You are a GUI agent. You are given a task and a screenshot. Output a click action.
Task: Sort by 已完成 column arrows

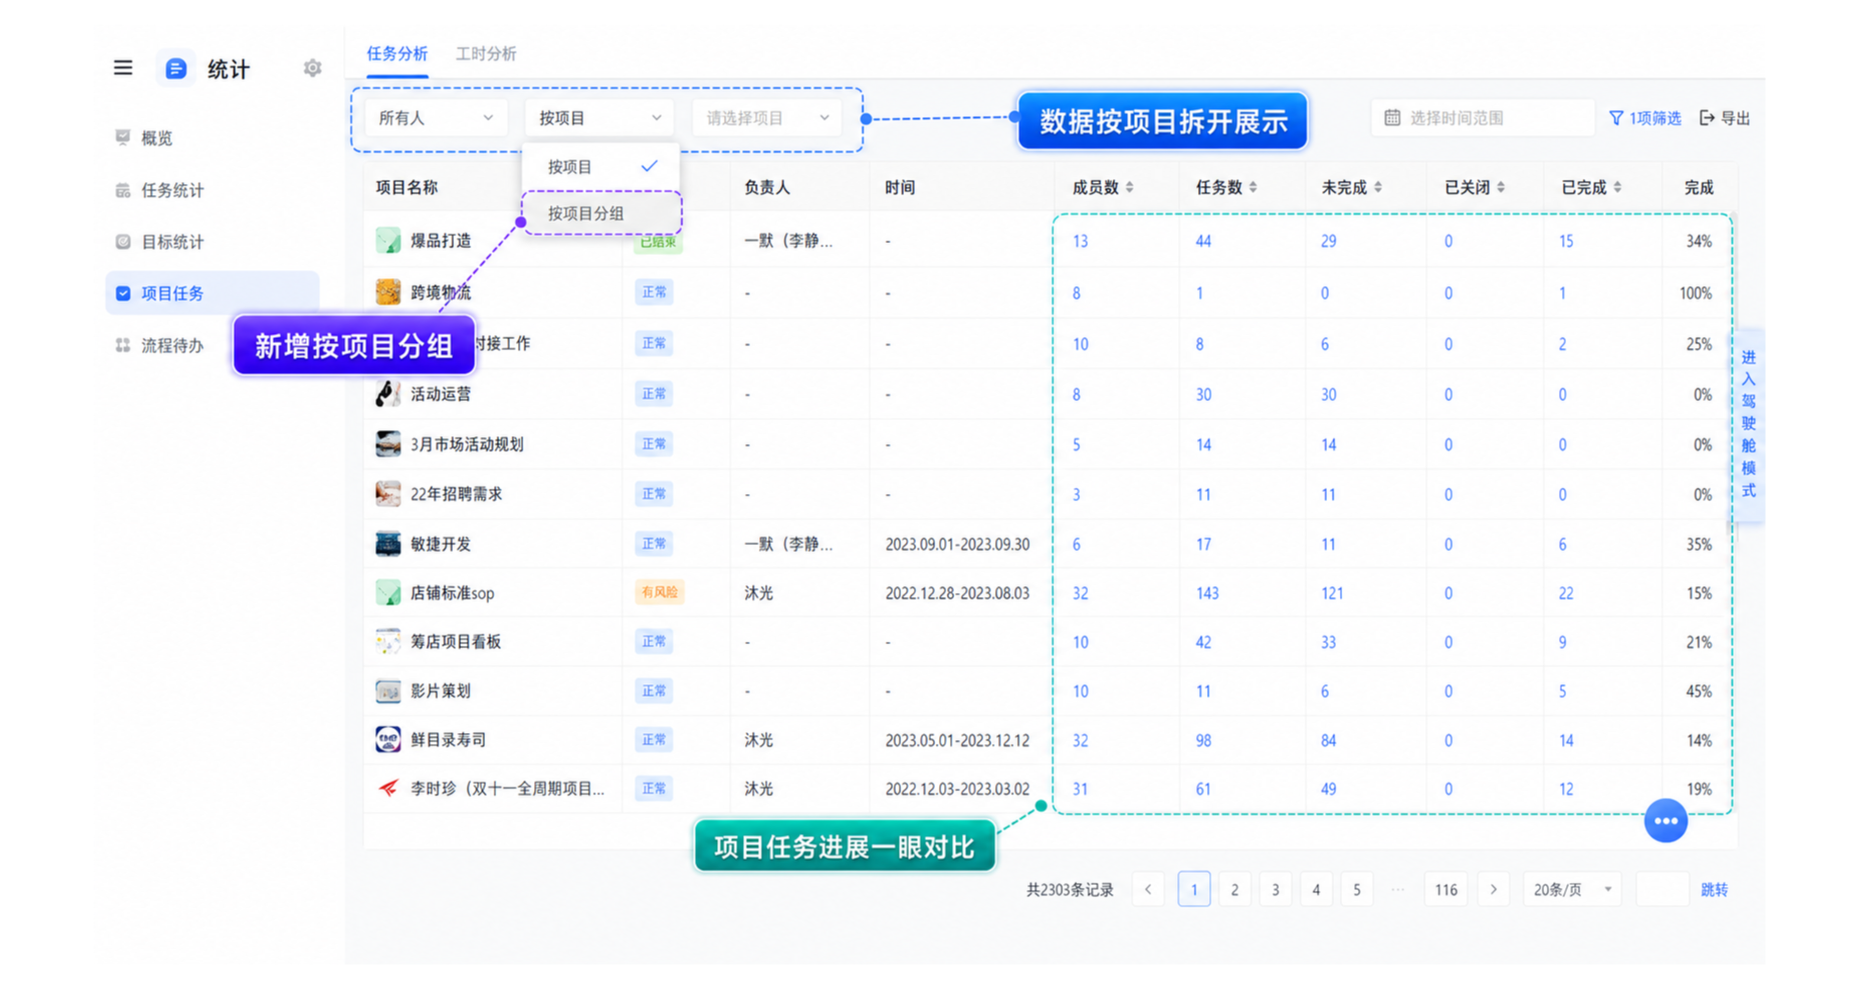[x=1617, y=187]
